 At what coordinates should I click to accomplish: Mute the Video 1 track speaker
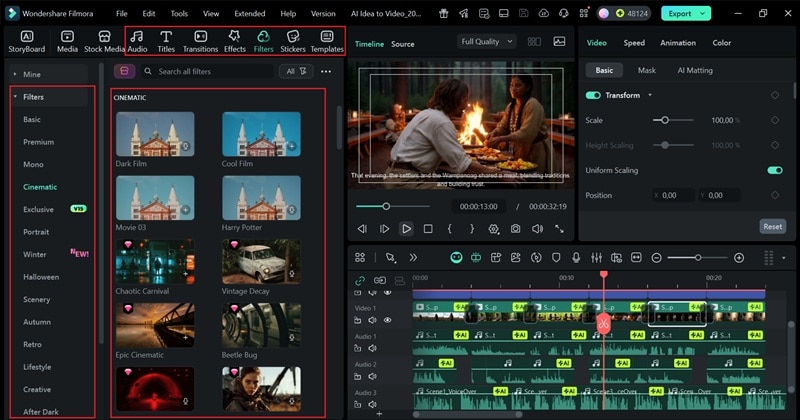372,320
